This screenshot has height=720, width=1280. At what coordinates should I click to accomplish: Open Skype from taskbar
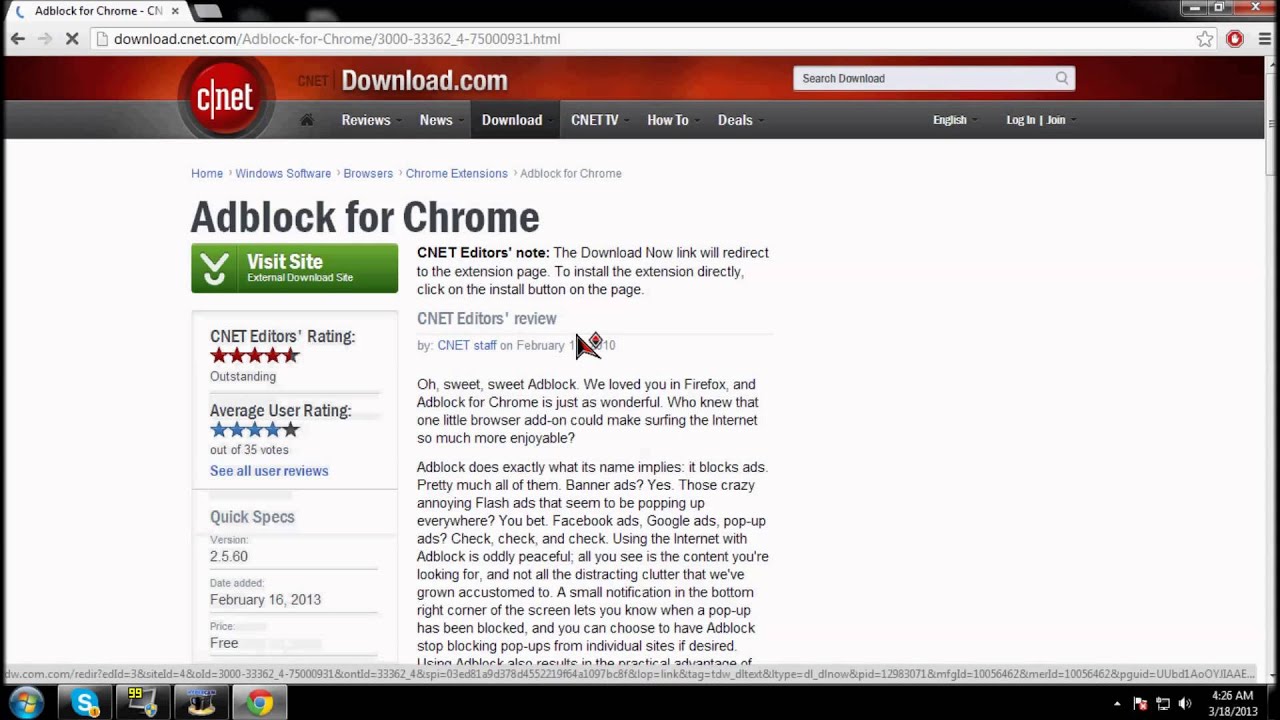86,703
